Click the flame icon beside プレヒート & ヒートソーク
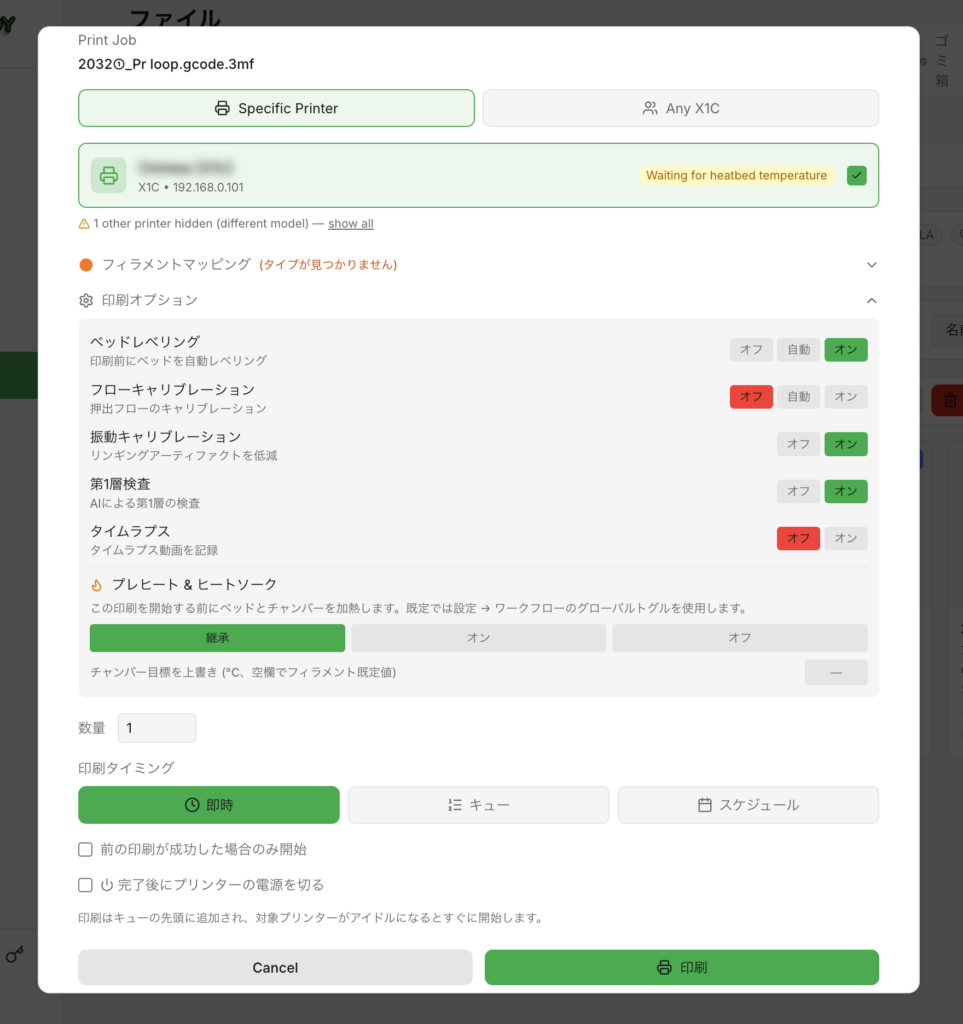 tap(97, 584)
